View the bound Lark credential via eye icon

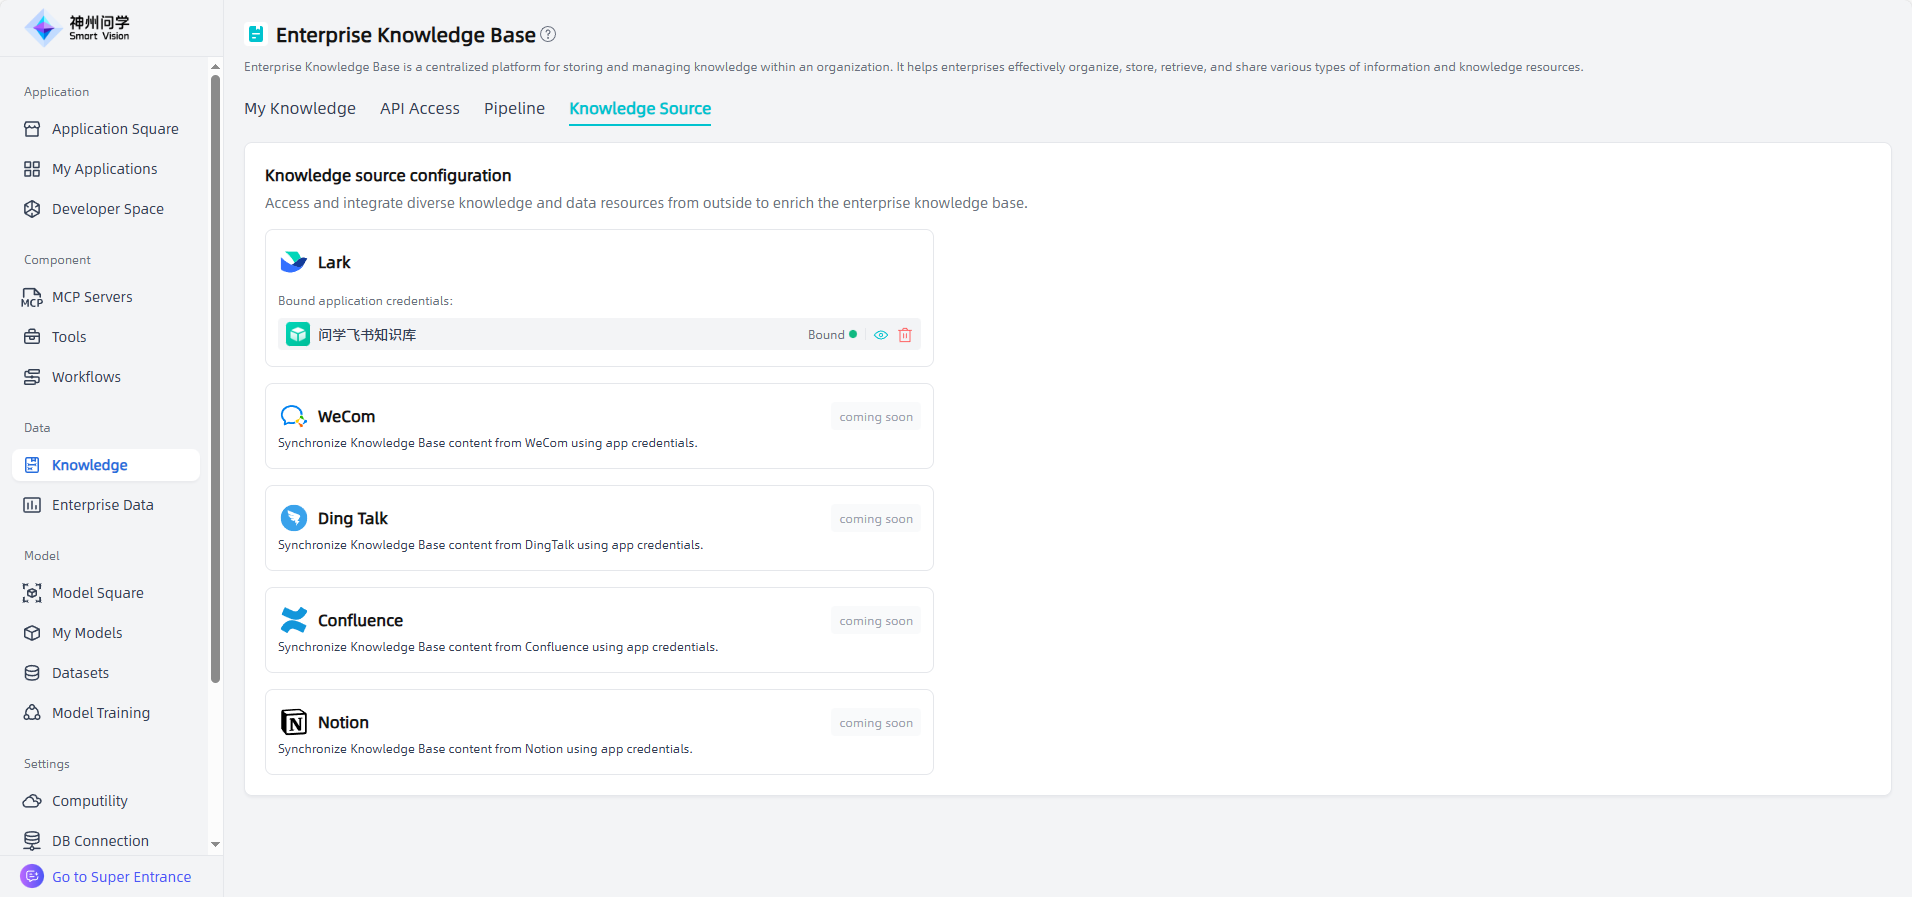pos(881,335)
